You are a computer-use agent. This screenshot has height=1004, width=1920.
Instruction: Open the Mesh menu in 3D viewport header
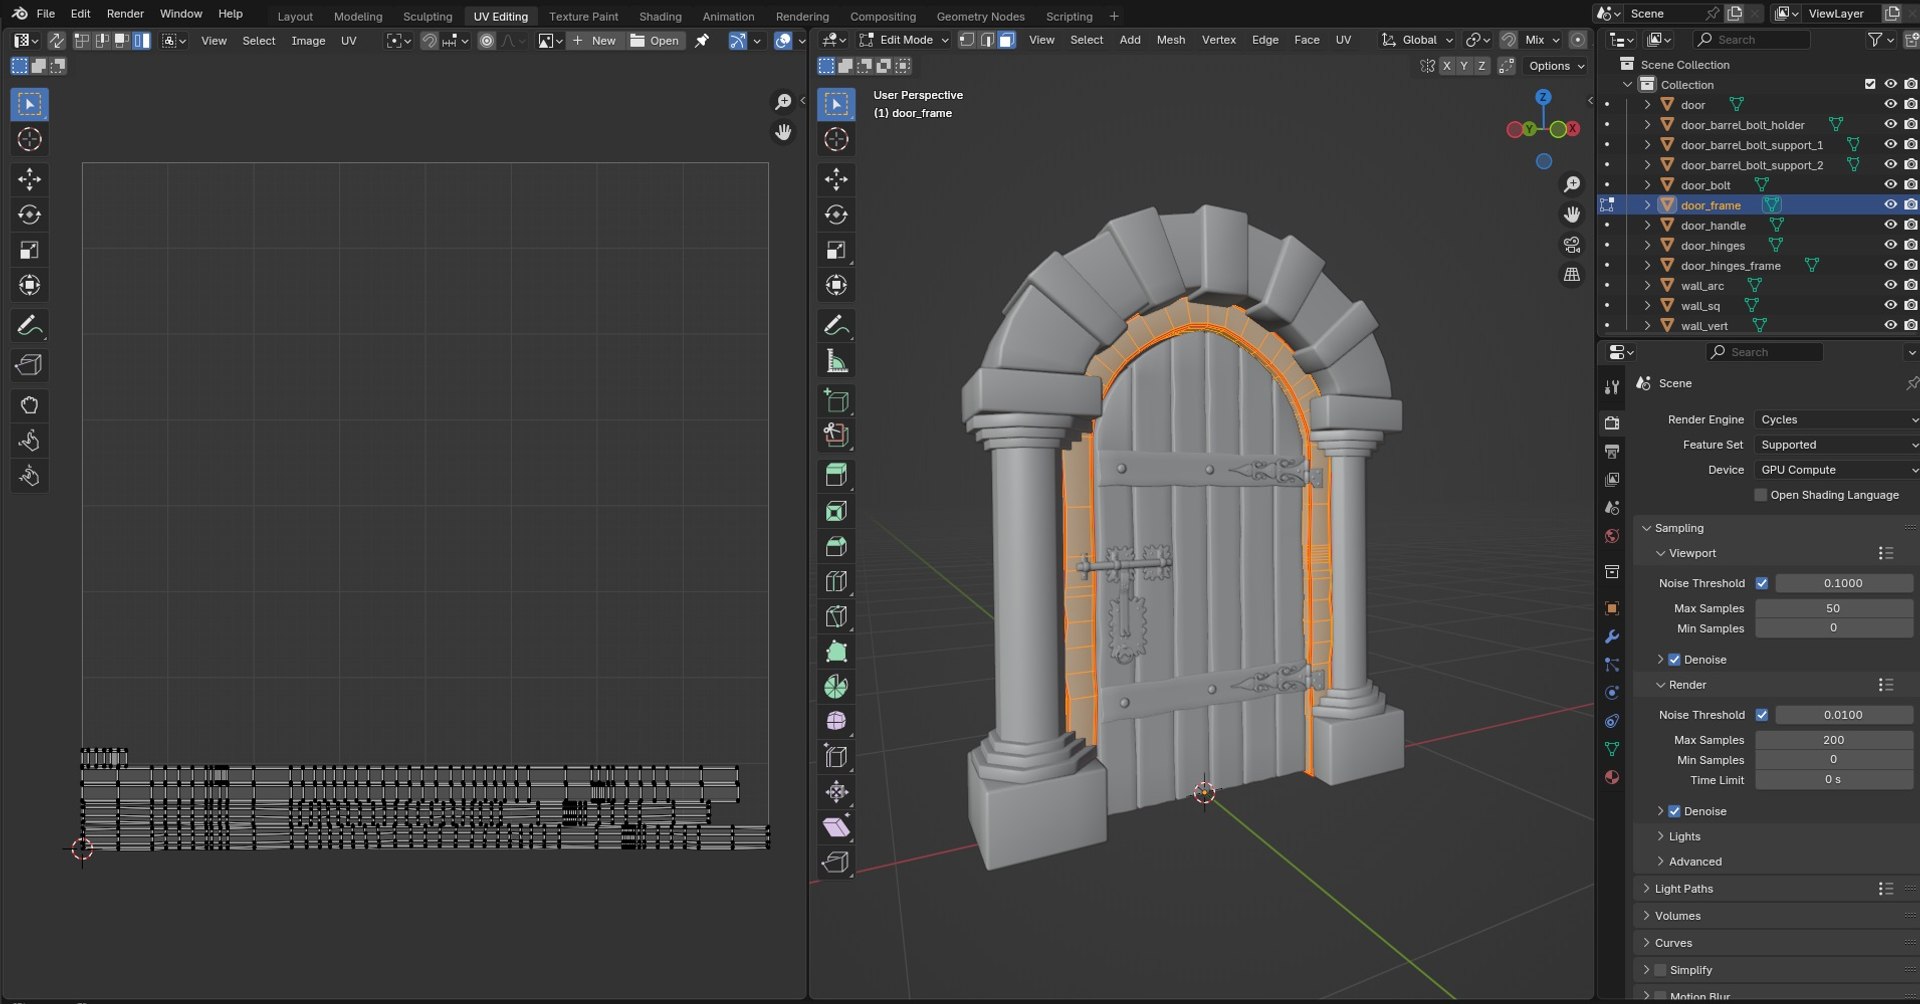click(1170, 40)
